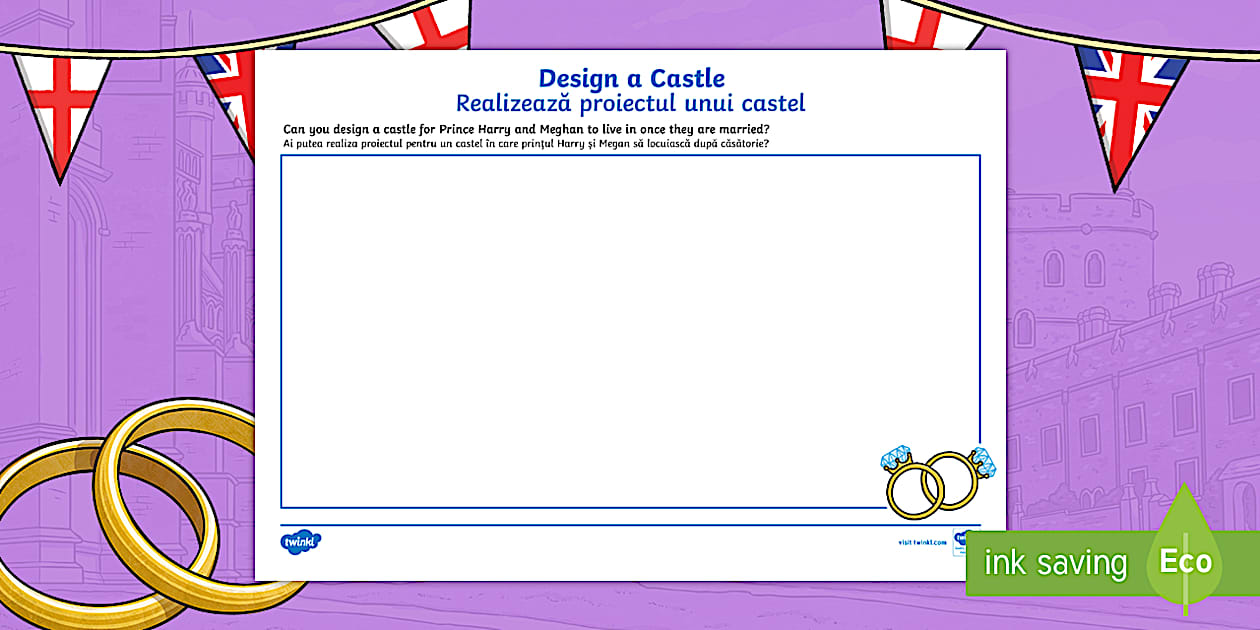This screenshot has height=630, width=1260.
Task: Click the ink saving label
Action: (x=1055, y=563)
